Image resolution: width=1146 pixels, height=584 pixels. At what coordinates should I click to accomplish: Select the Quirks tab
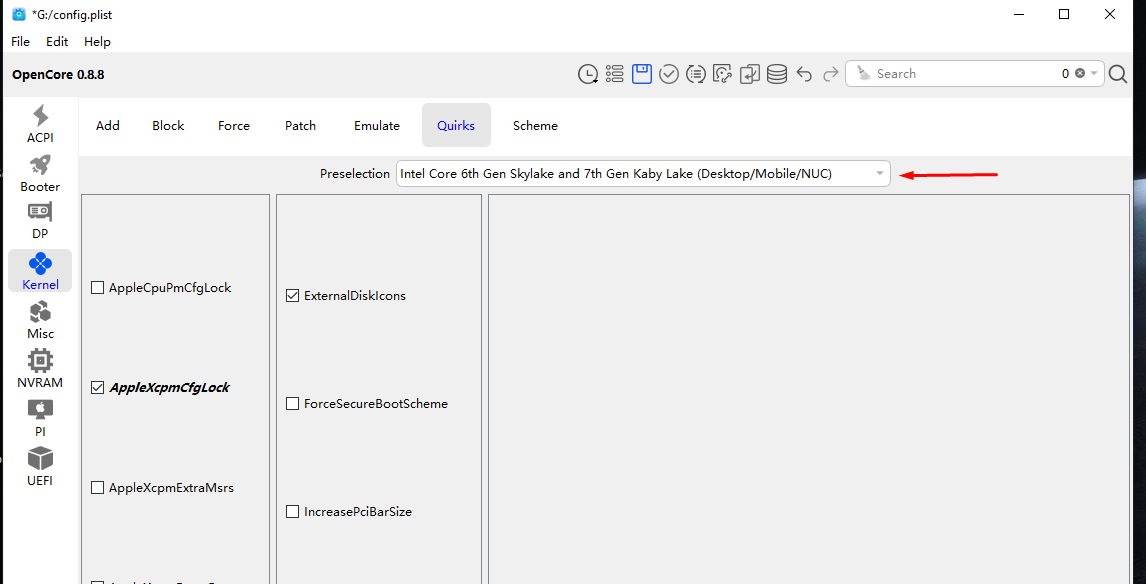point(456,126)
